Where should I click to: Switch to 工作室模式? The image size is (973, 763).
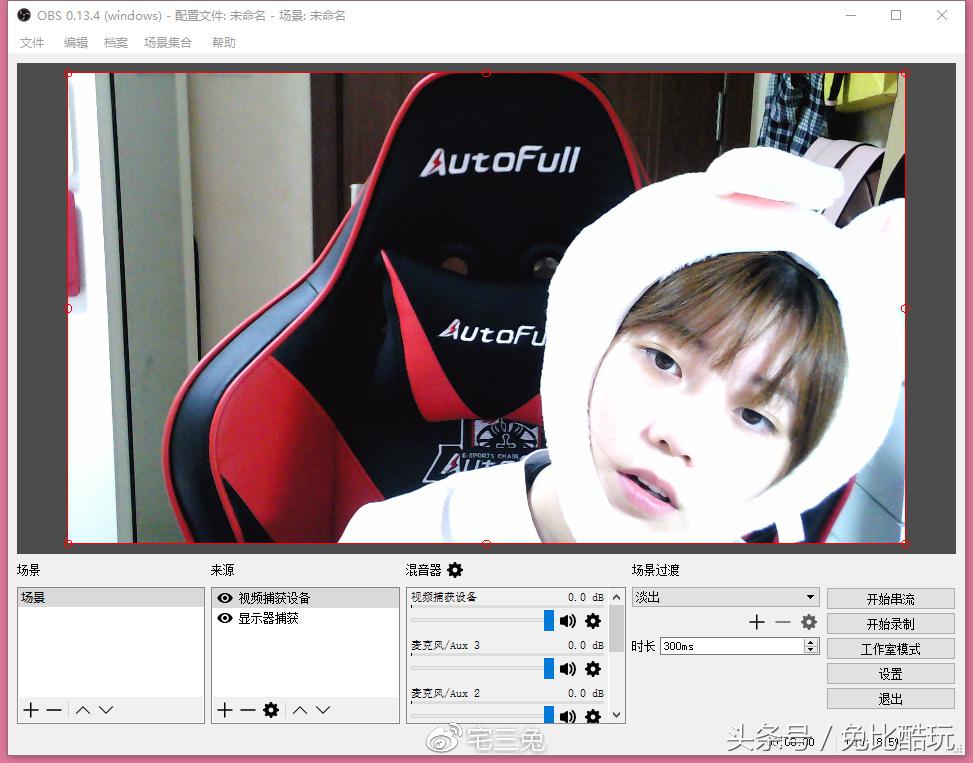tap(890, 648)
